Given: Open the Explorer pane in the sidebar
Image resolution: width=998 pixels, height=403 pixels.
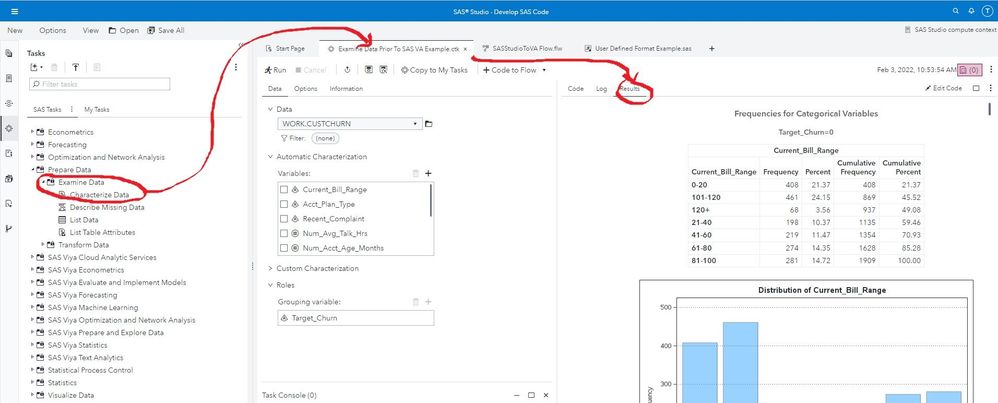Looking at the screenshot, I should [9, 53].
